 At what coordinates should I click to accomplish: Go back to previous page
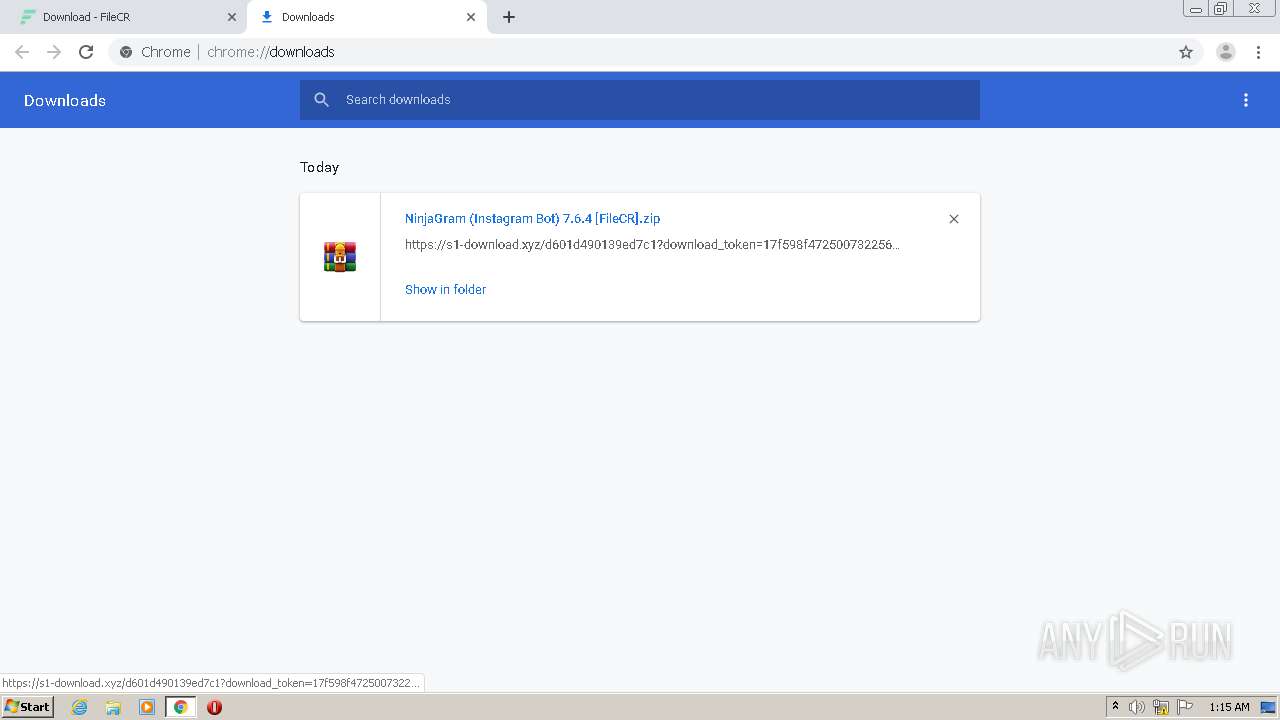(x=22, y=52)
